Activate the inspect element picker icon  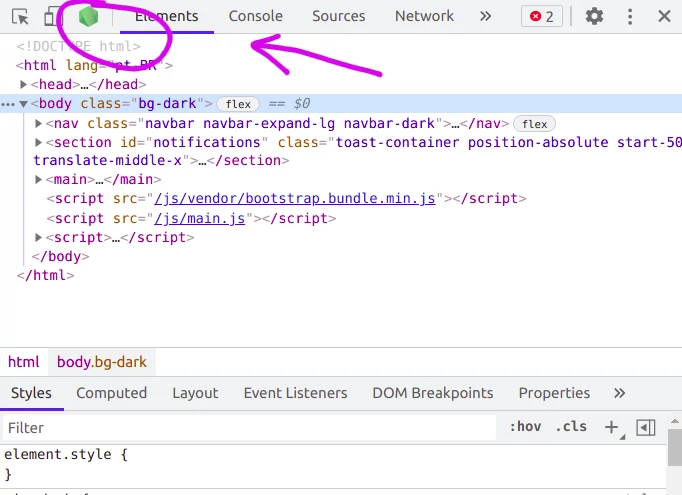(20, 17)
